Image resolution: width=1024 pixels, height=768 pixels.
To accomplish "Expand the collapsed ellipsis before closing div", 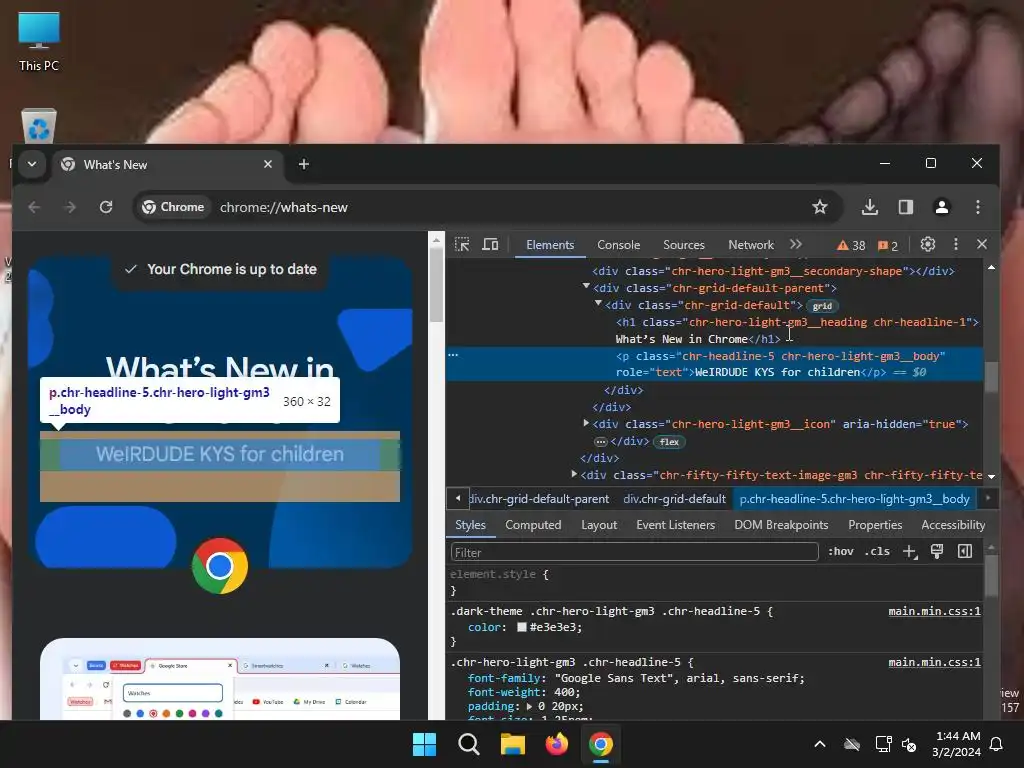I will coord(600,442).
